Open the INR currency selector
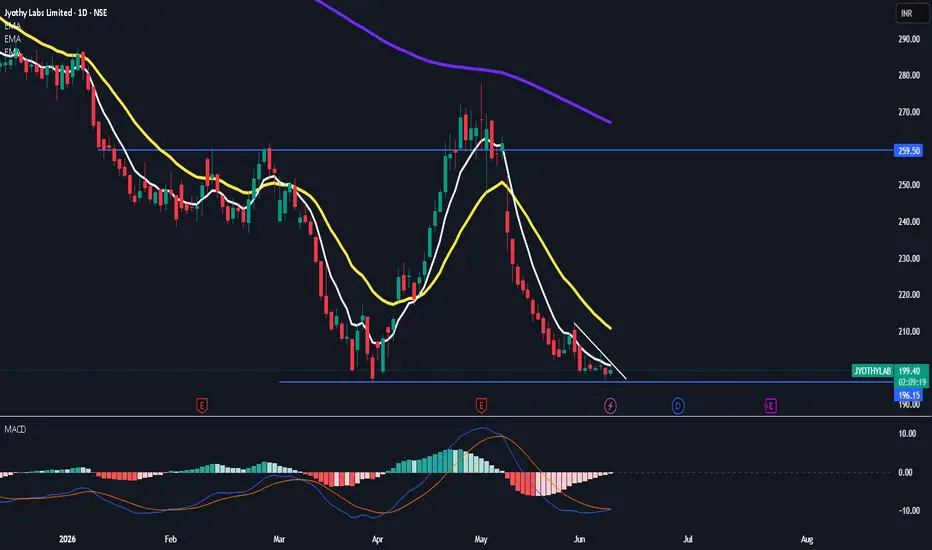The width and height of the screenshot is (932, 550). (912, 13)
